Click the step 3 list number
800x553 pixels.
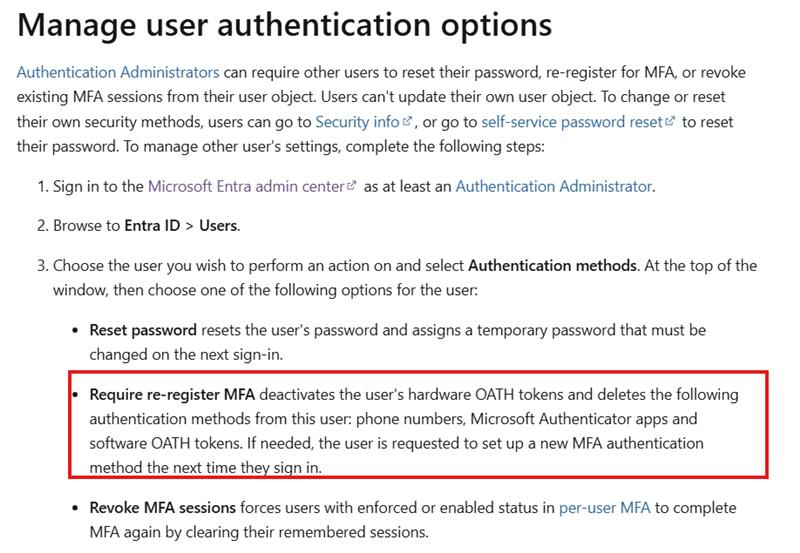click(x=42, y=266)
